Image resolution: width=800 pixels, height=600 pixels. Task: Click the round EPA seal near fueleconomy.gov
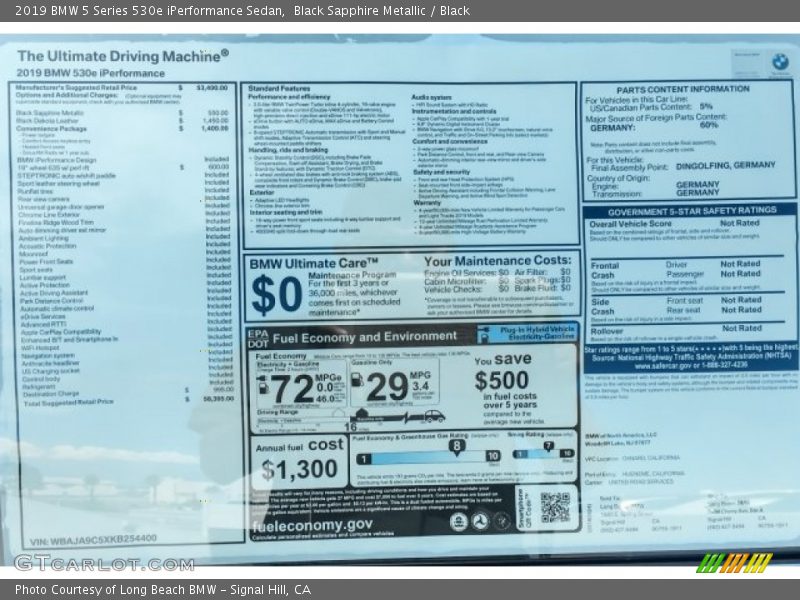459,521
